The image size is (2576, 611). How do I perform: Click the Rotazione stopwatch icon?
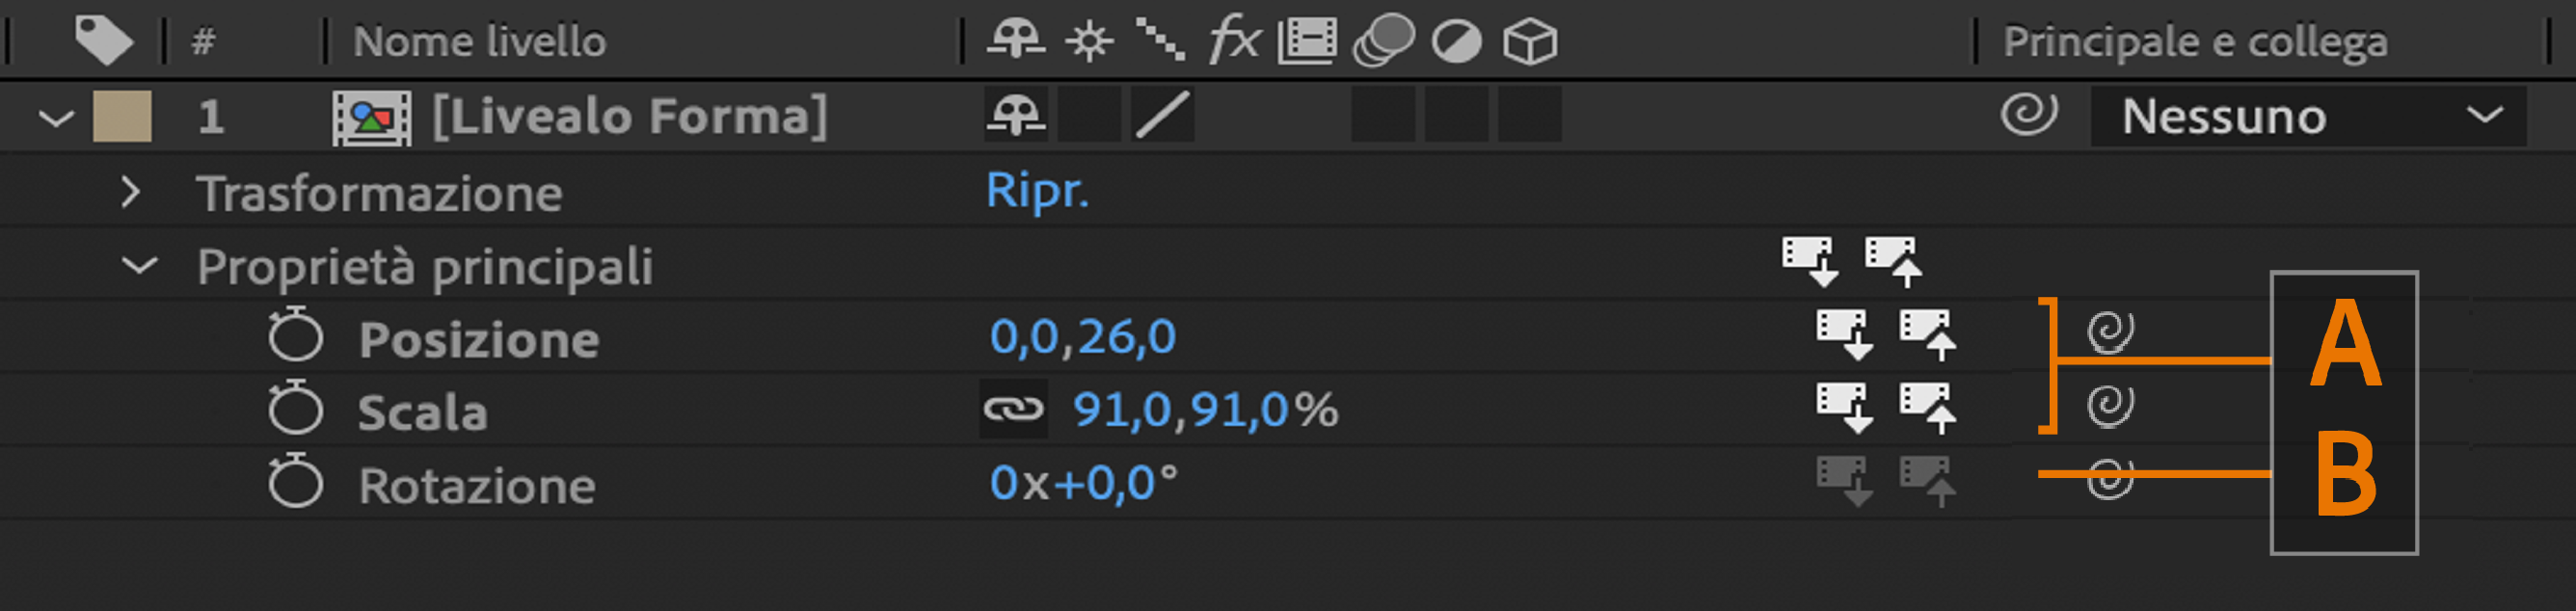tap(295, 482)
